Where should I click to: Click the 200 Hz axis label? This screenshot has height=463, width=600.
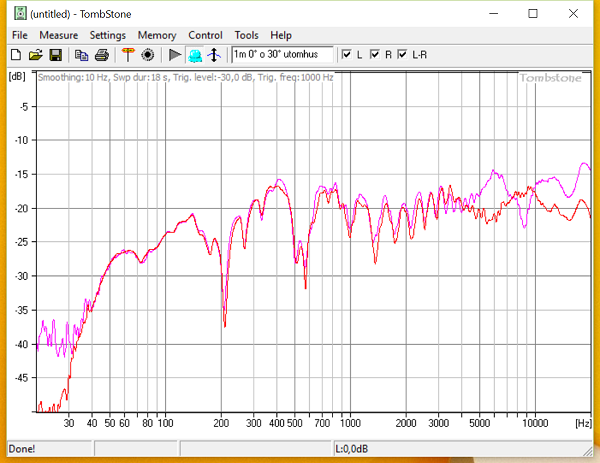pyautogui.click(x=221, y=423)
